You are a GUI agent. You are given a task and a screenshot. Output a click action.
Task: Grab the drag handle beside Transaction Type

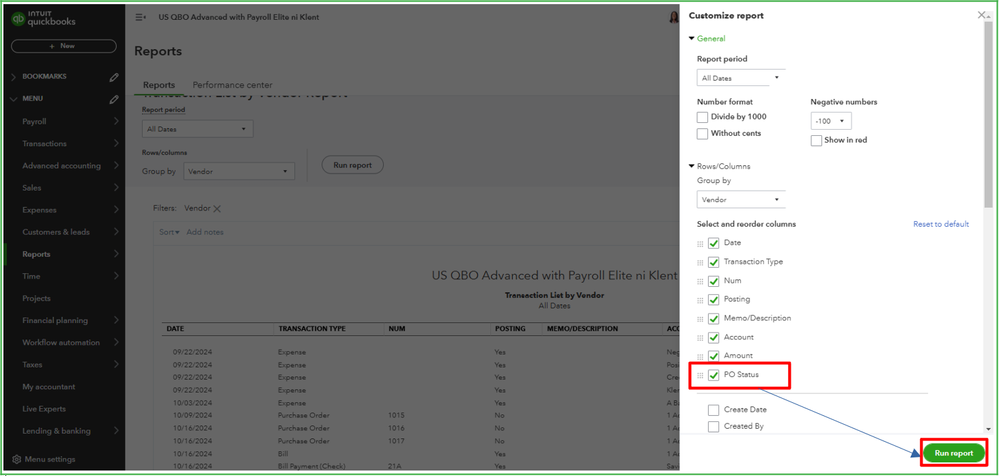click(x=700, y=263)
